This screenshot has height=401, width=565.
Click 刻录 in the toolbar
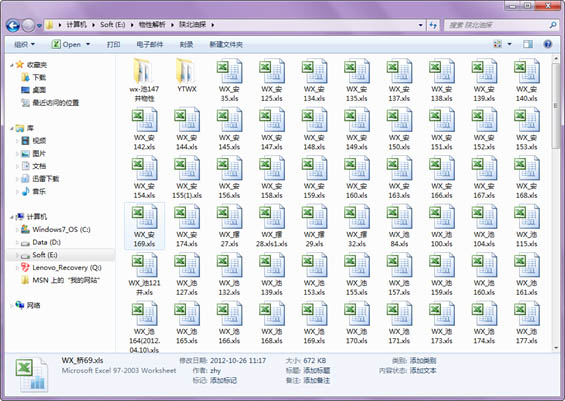(x=186, y=44)
